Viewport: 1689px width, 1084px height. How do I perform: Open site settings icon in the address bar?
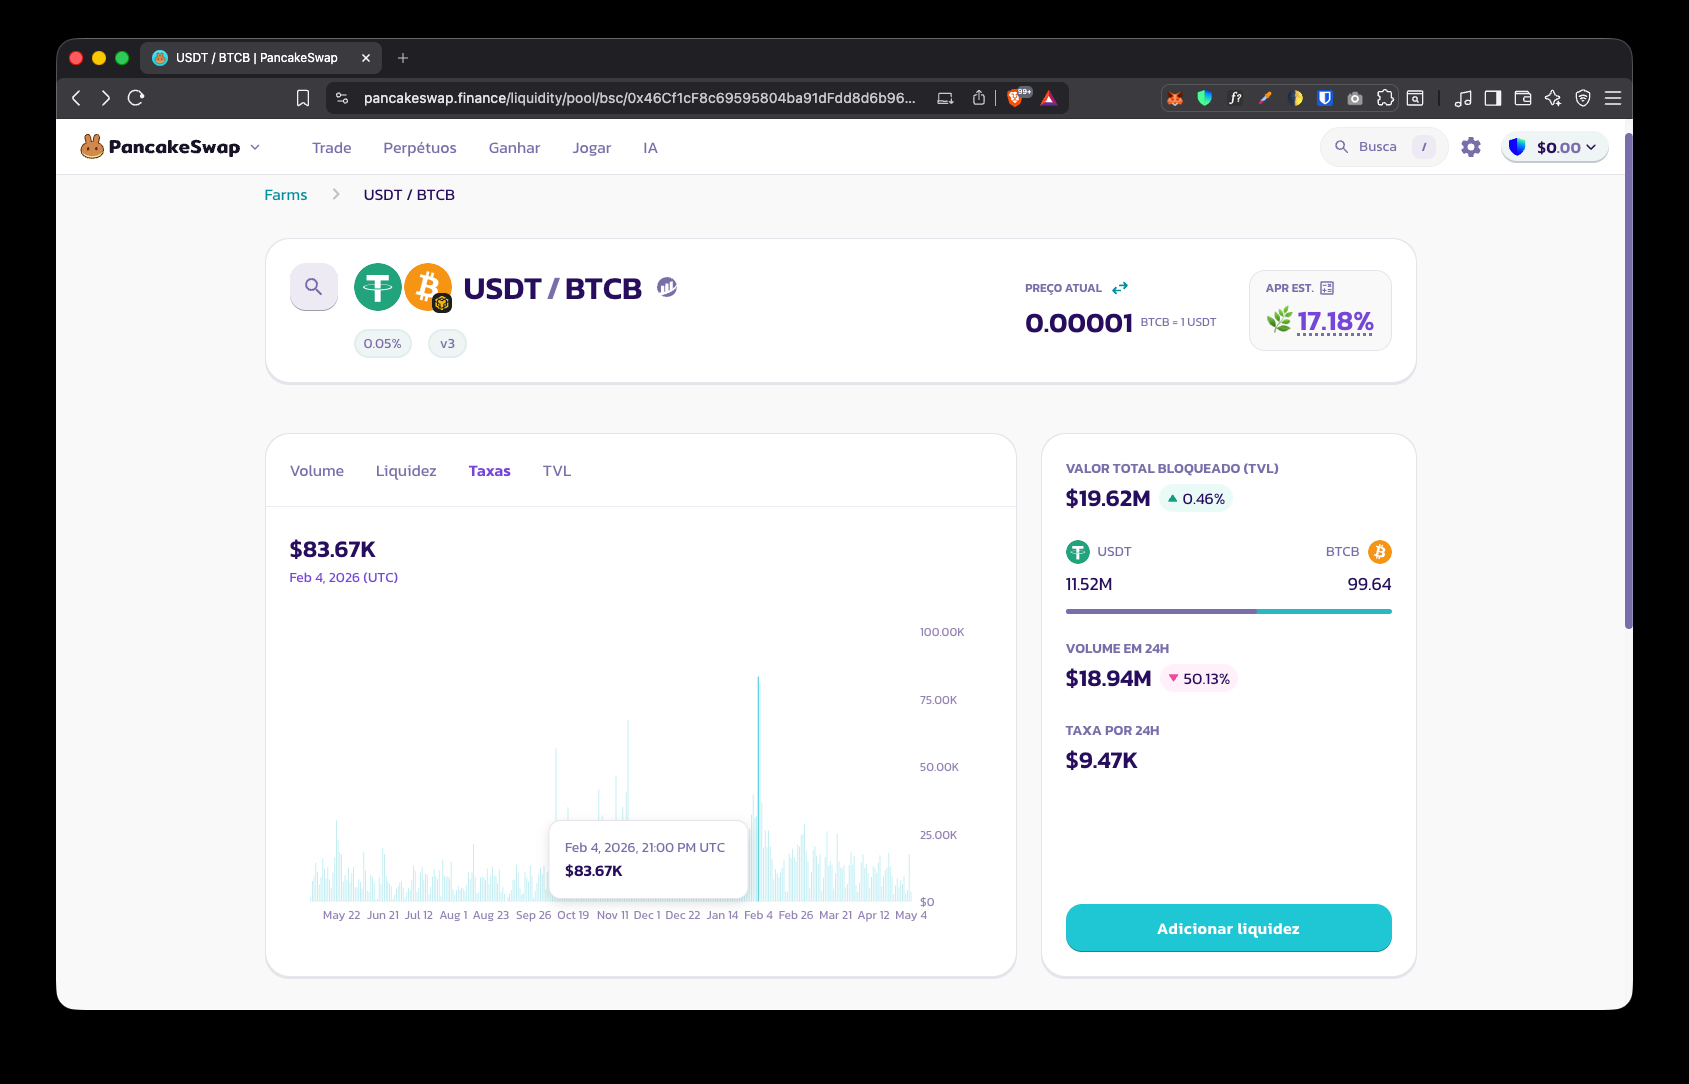click(x=342, y=98)
